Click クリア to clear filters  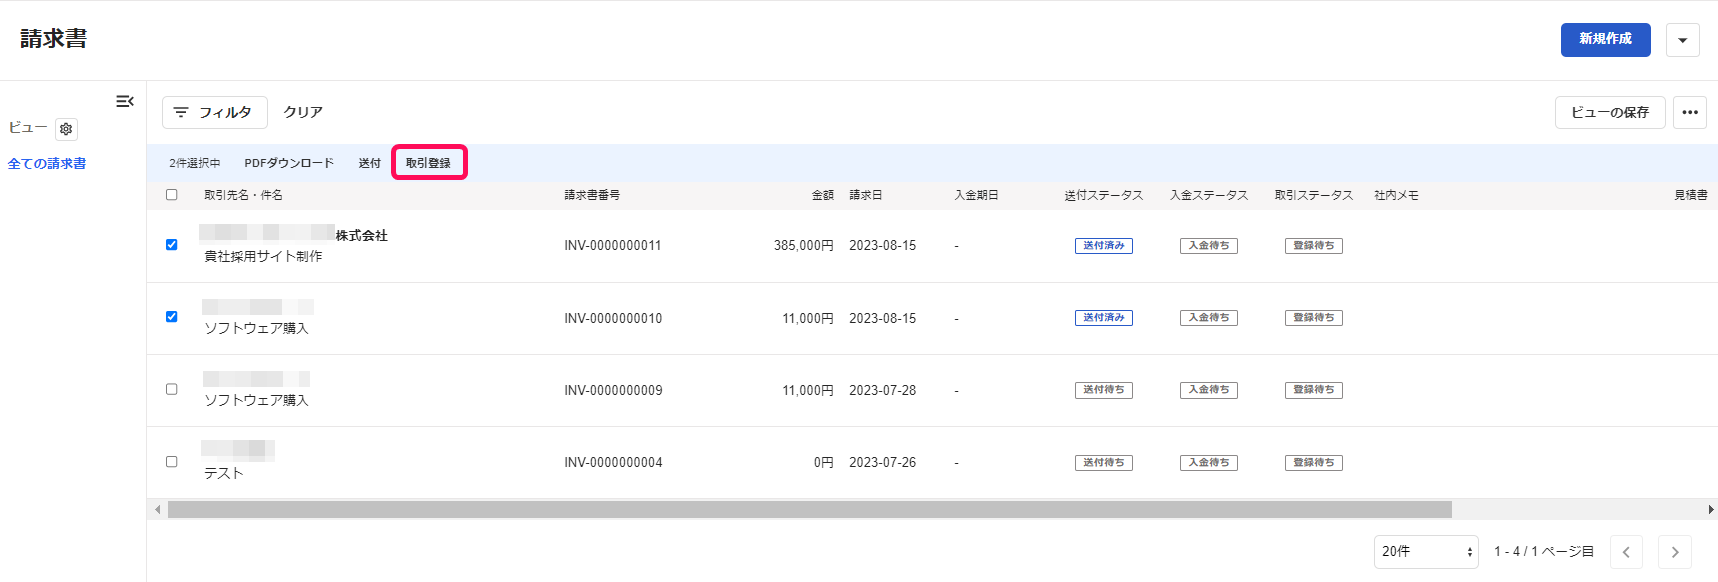click(303, 112)
